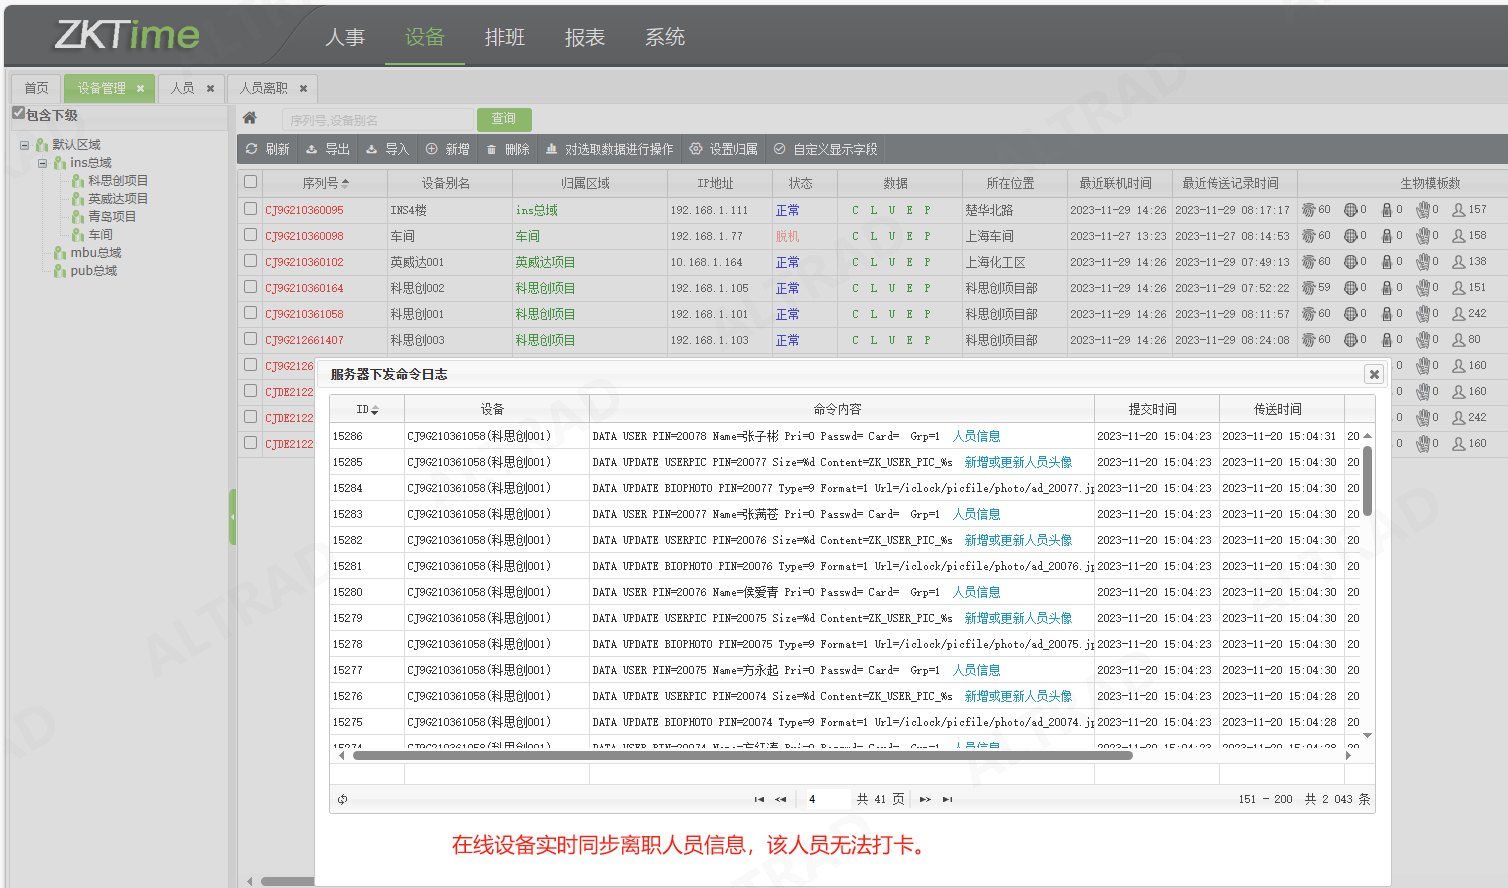Sort the log by the ID column
This screenshot has height=888, width=1508.
(x=367, y=410)
